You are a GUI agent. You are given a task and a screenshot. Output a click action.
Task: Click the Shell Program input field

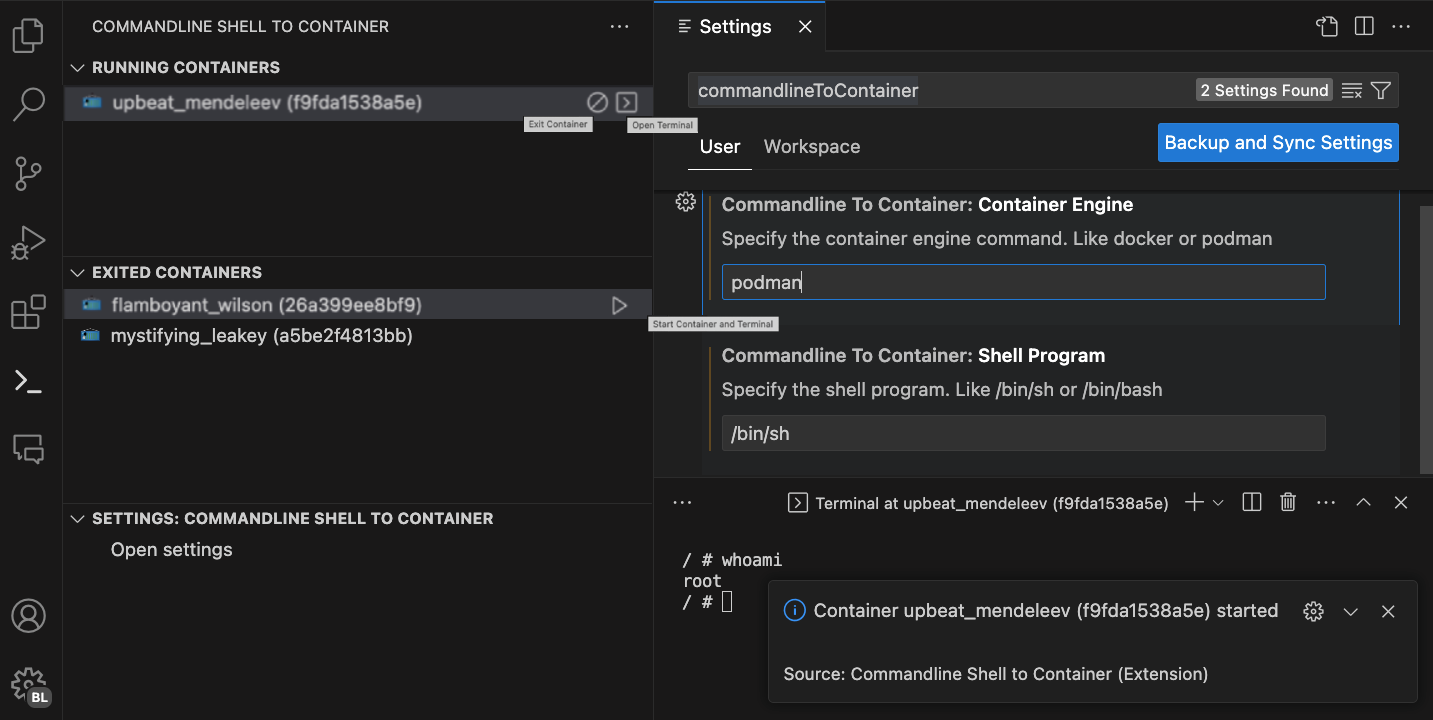(x=1023, y=433)
